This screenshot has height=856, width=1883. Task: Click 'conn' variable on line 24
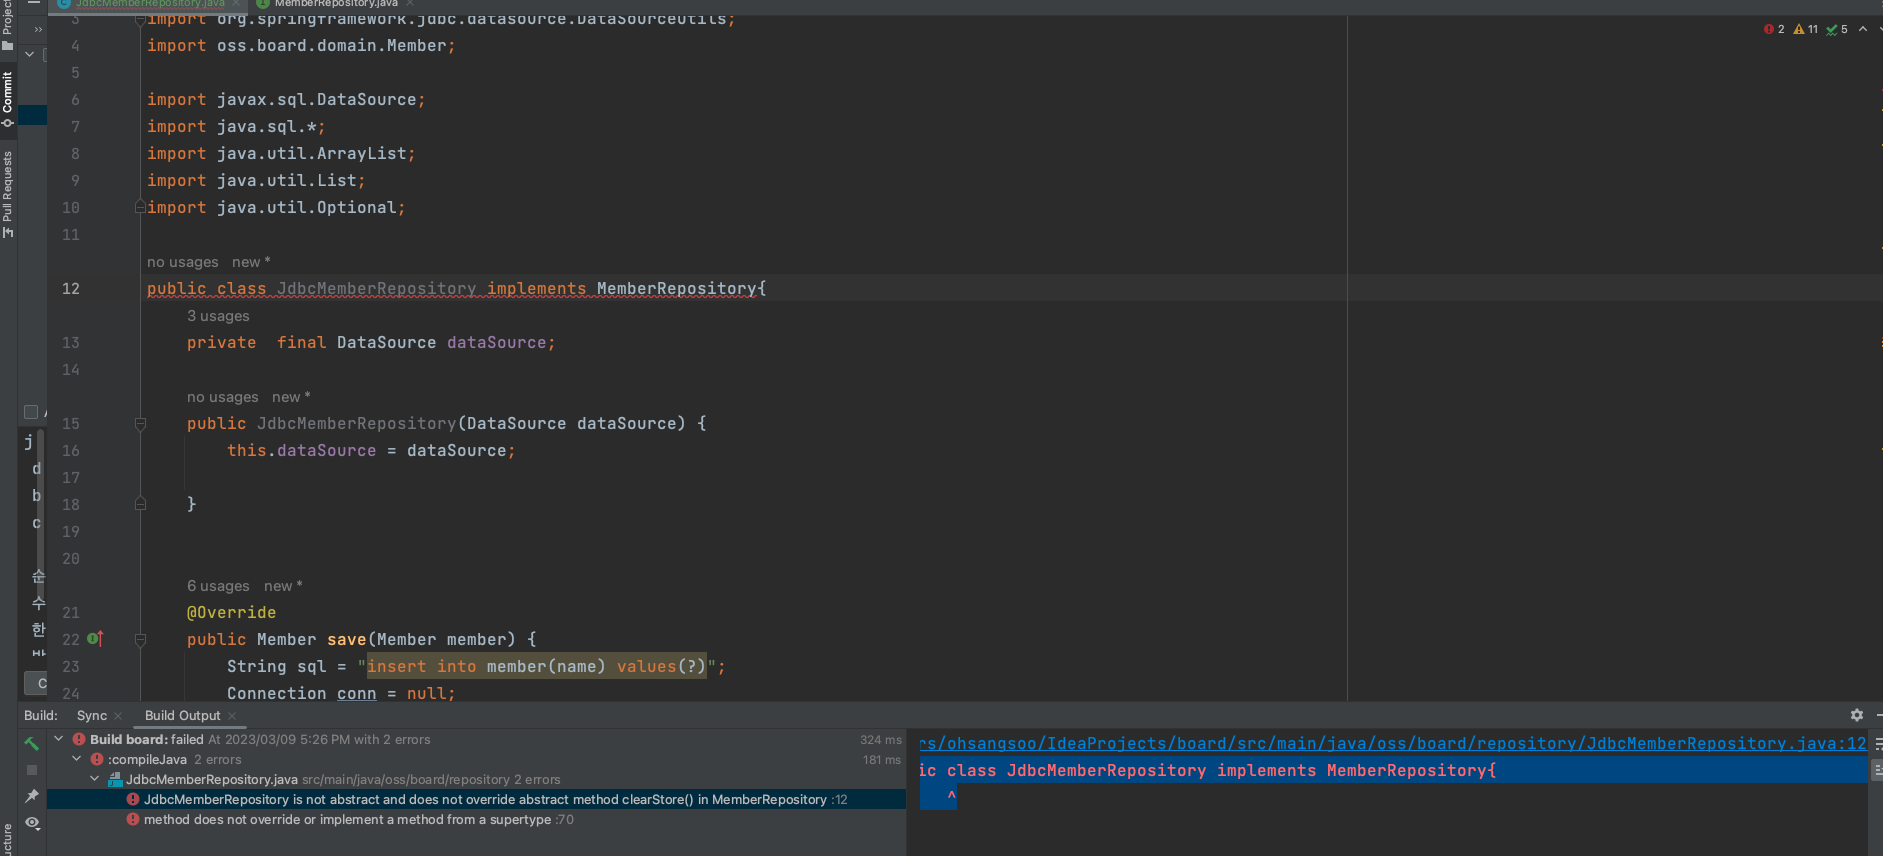(356, 693)
